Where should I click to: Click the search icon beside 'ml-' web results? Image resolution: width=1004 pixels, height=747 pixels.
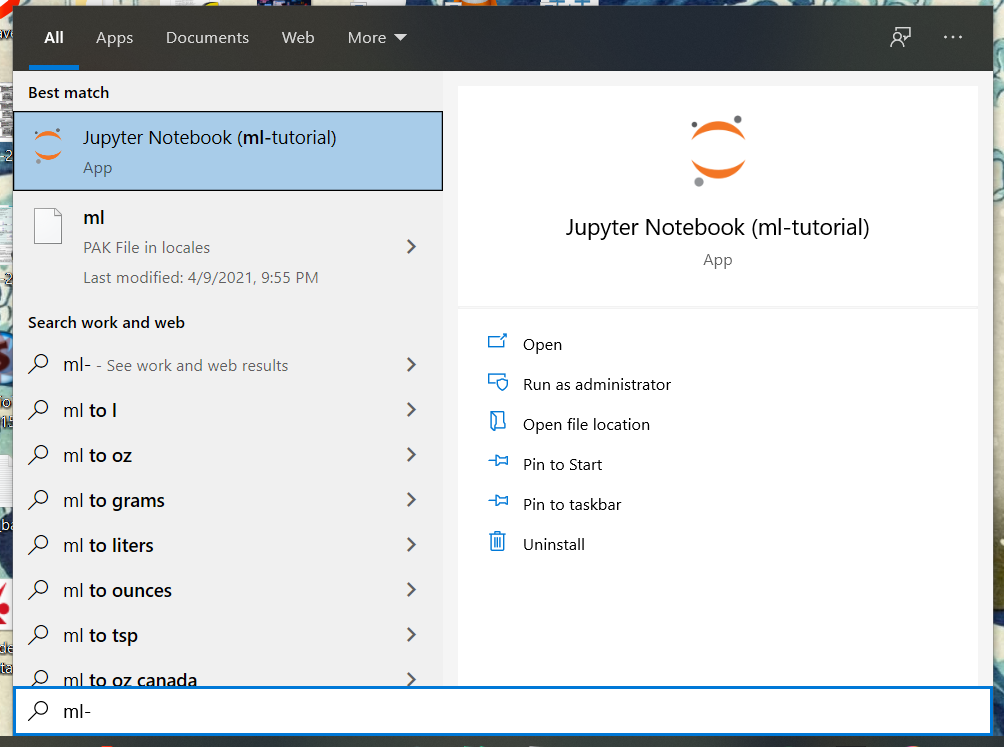point(38,364)
